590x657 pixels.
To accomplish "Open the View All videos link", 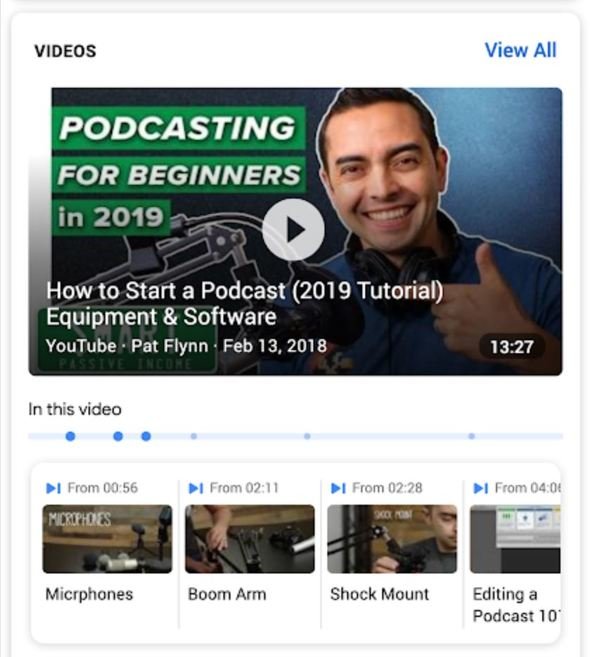I will (520, 50).
